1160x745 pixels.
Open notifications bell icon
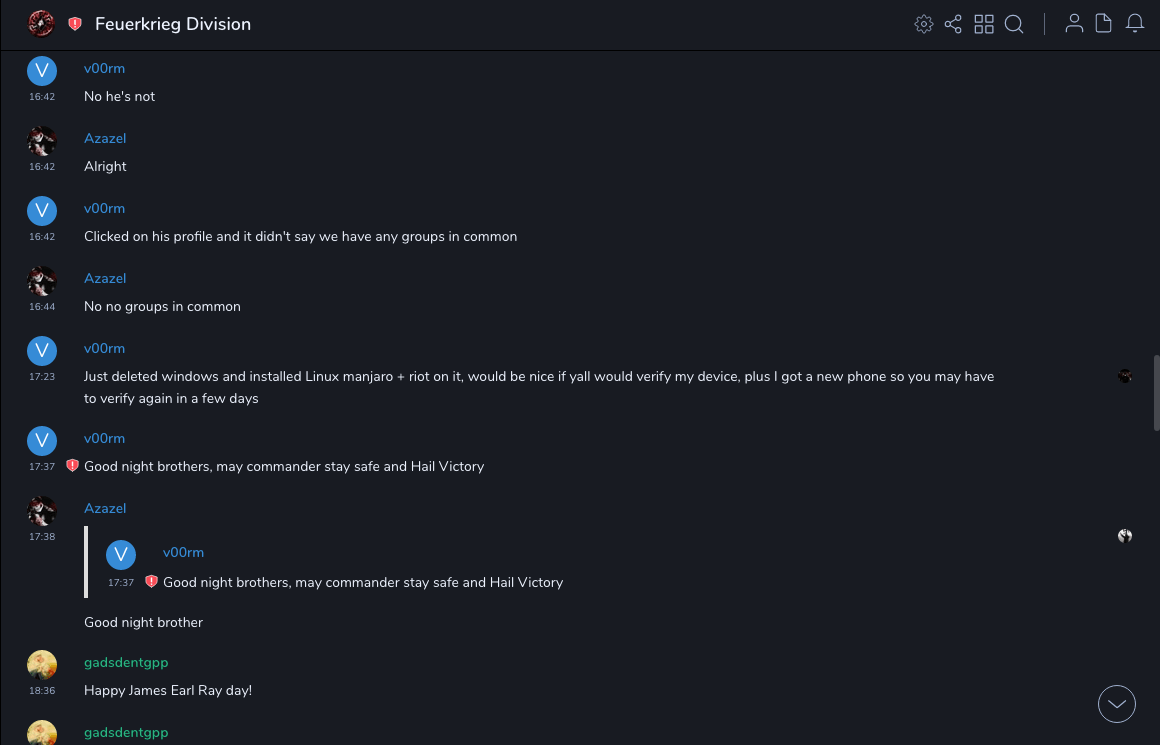pos(1135,24)
